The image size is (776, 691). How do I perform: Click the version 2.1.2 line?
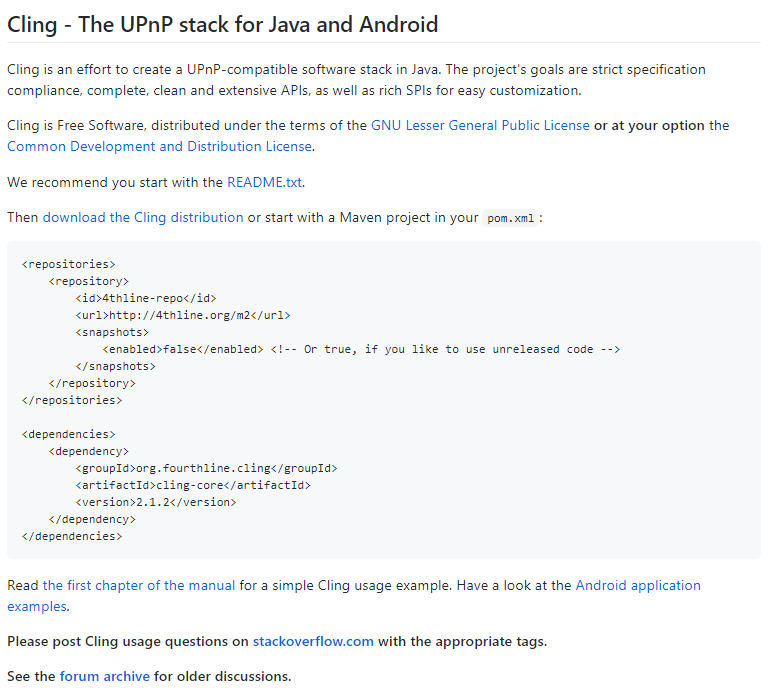coord(156,502)
